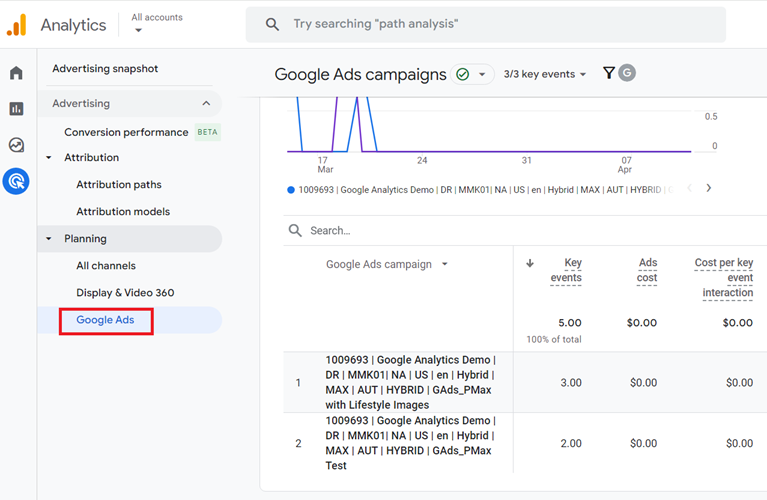Click key events value 2.00
Screen dimensions: 767x500
click(x=571, y=443)
